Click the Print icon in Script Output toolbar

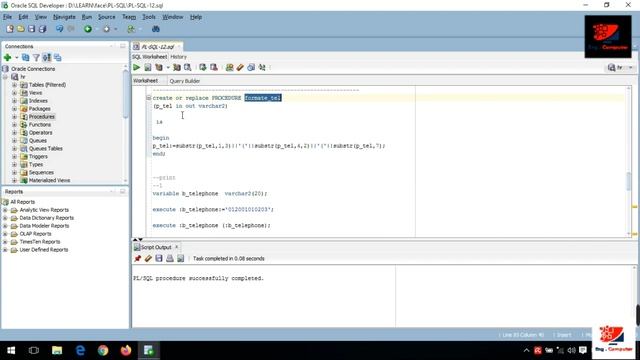[x=170, y=258]
